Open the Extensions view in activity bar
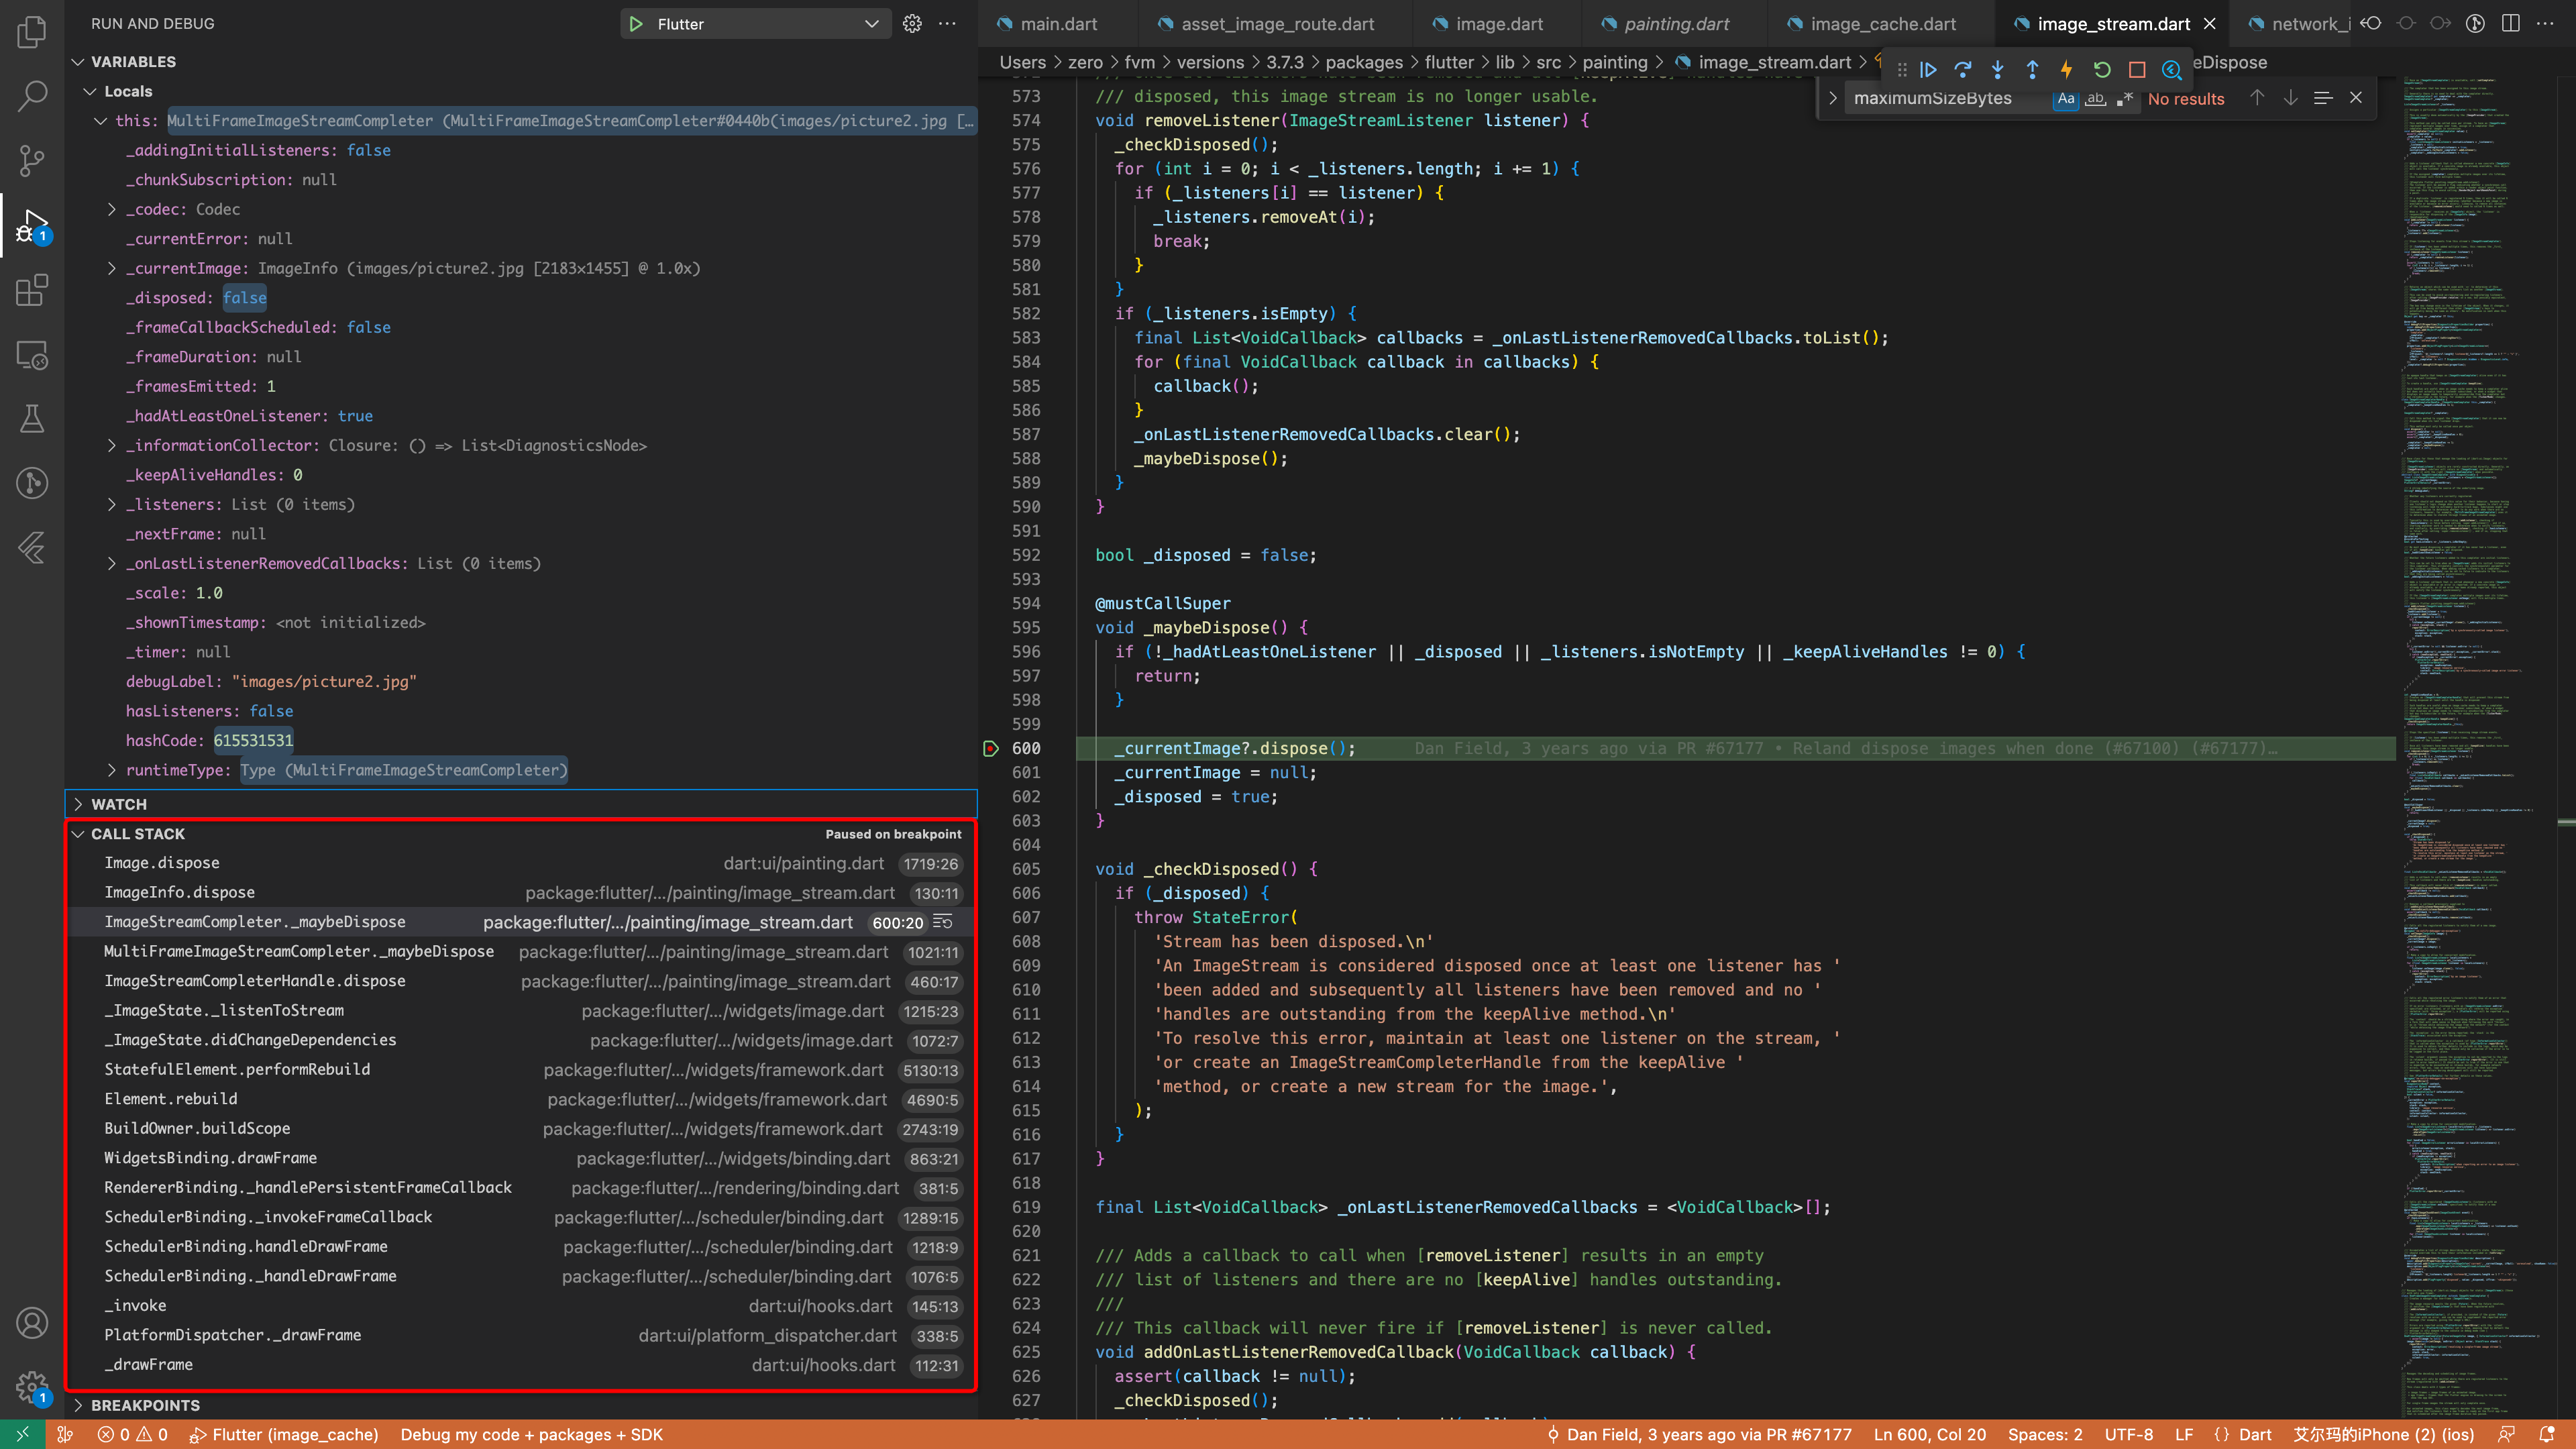The height and width of the screenshot is (1449, 2576). pos(32,291)
